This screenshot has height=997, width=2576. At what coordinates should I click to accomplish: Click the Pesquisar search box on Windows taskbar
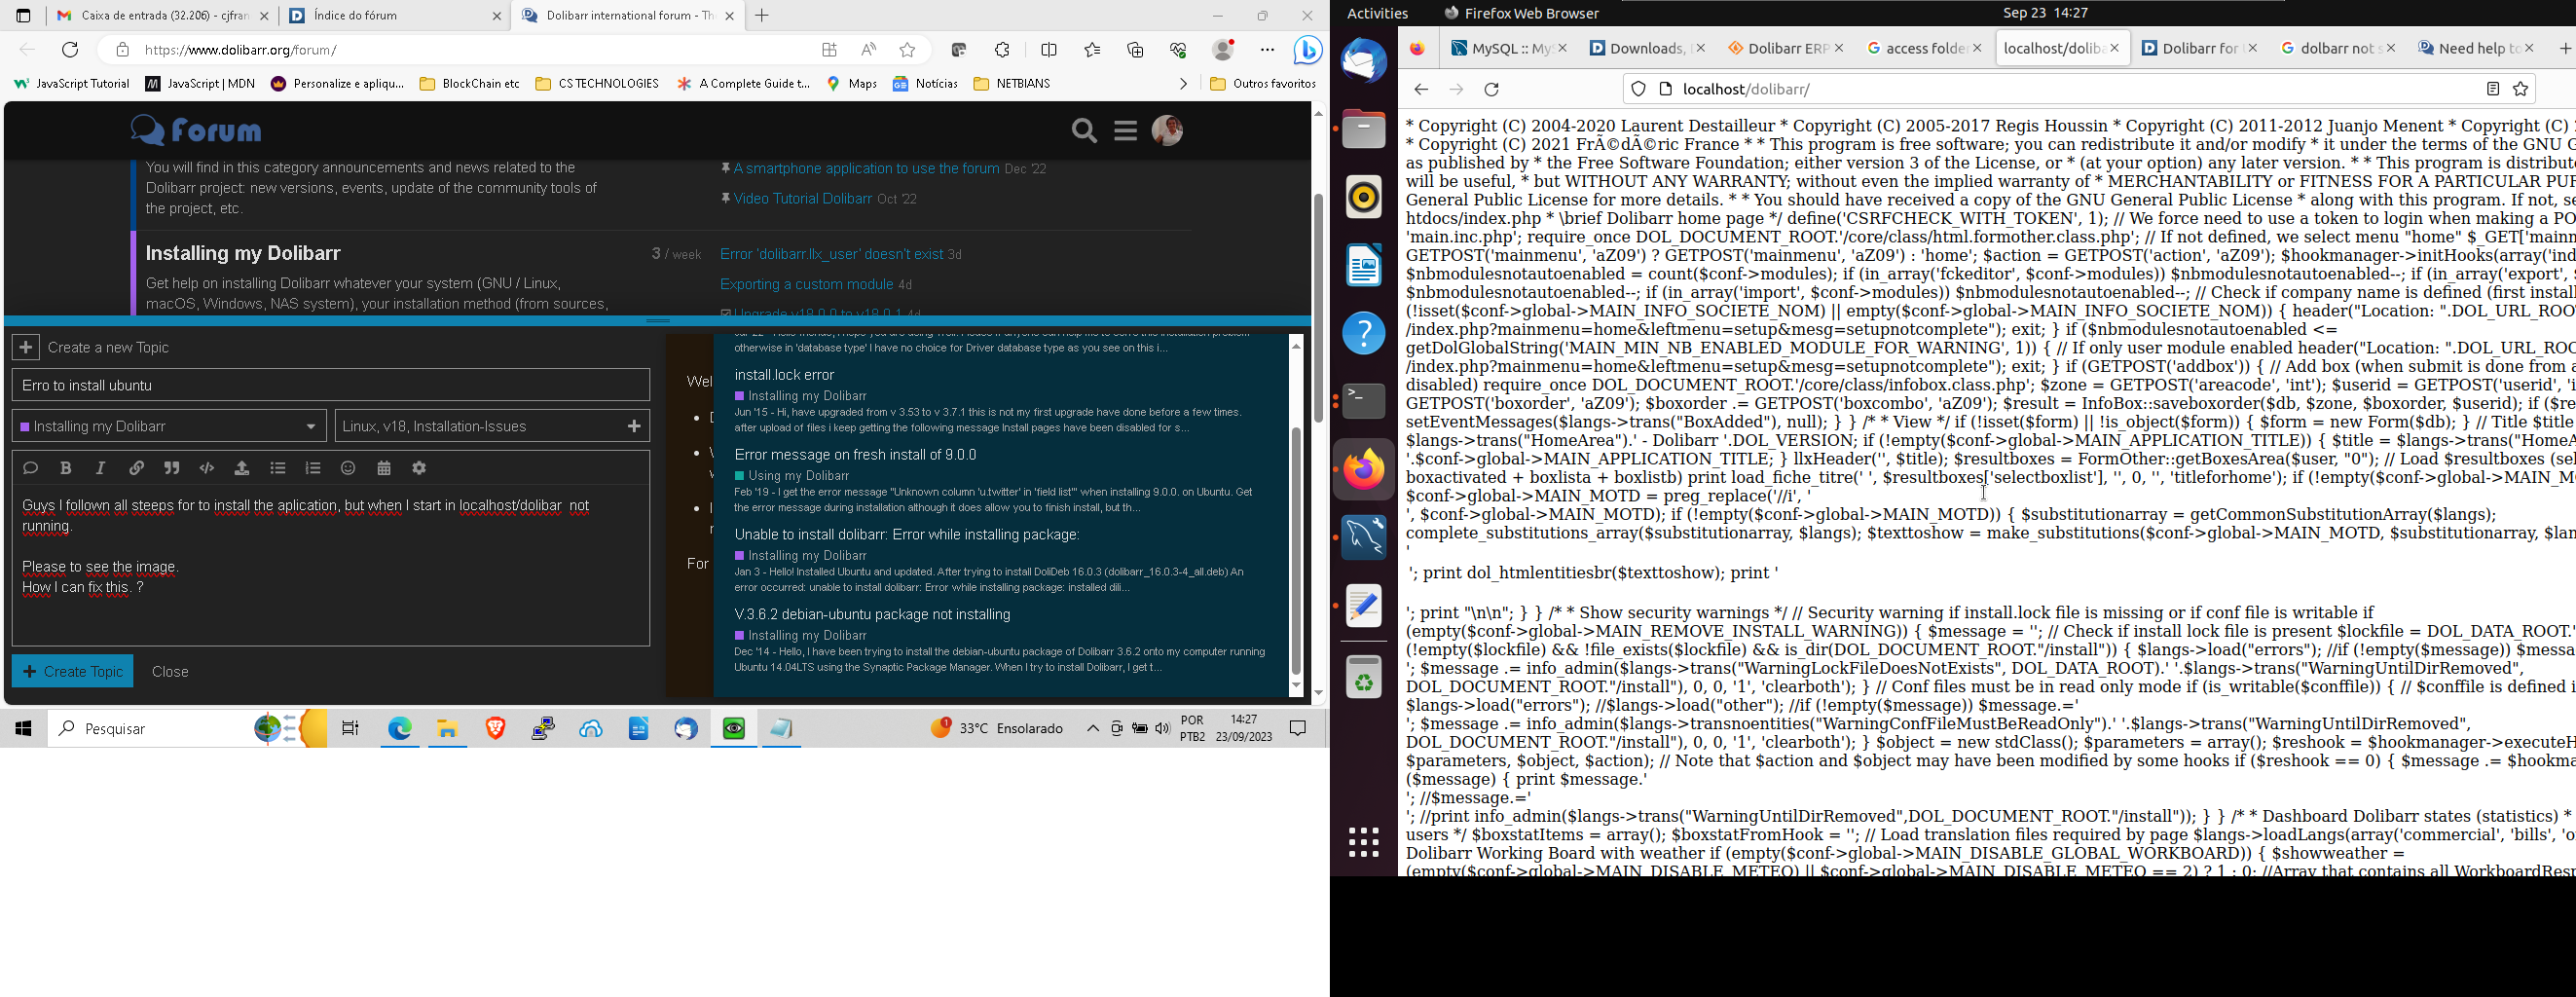point(189,729)
